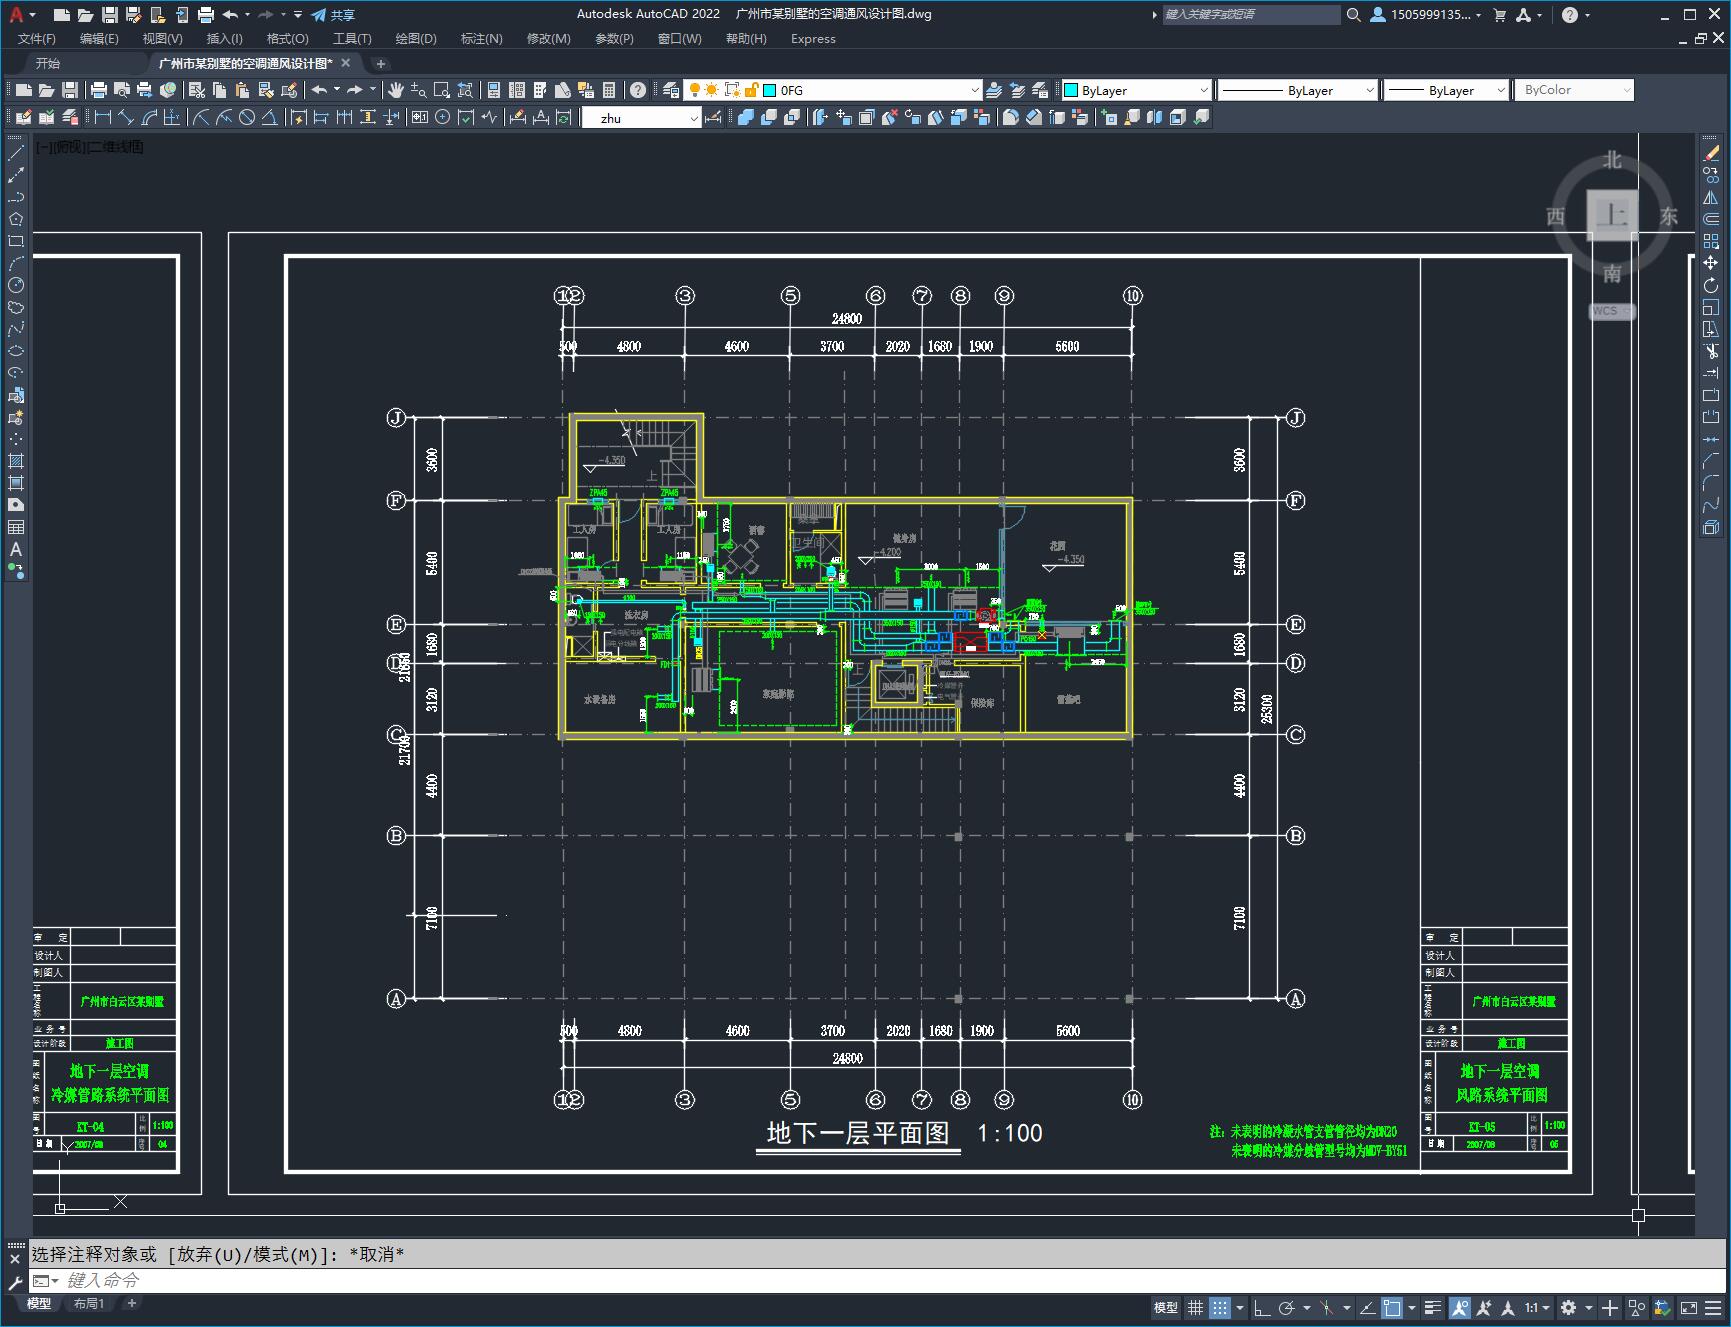Click the 共享 share button

click(333, 15)
